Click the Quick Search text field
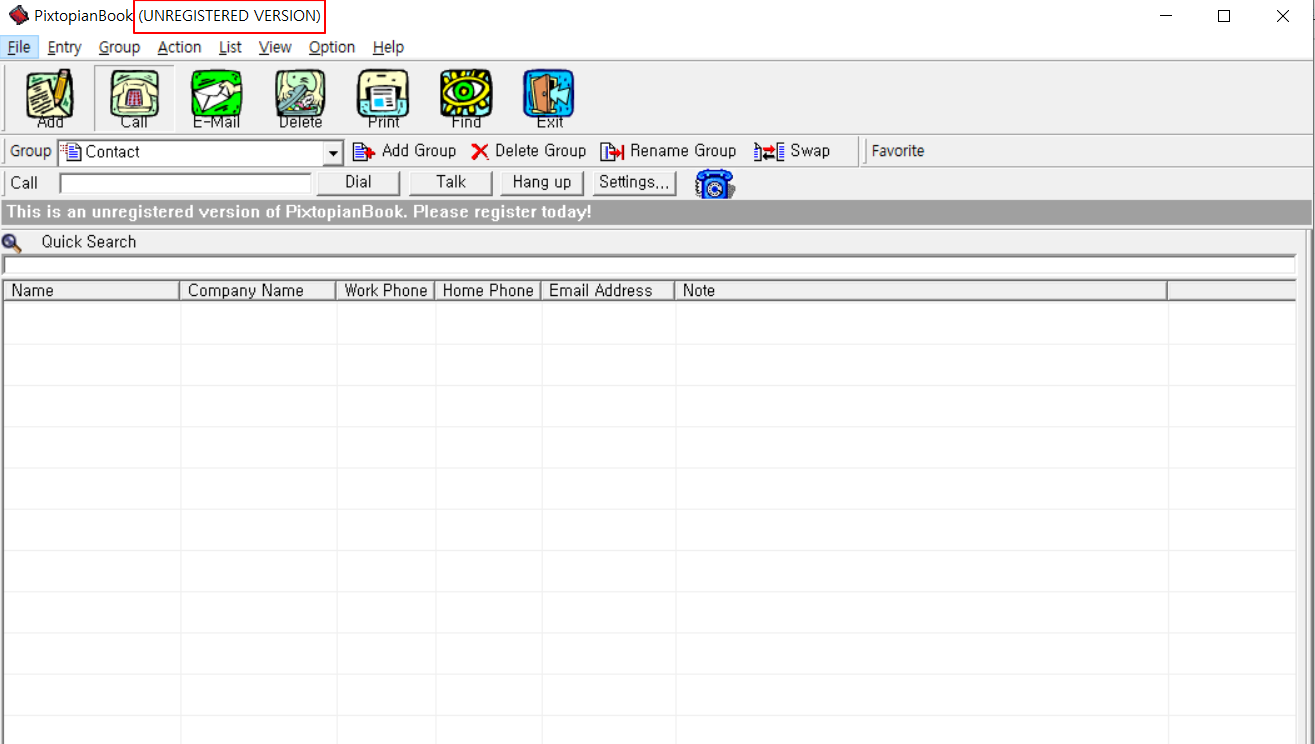 650,265
